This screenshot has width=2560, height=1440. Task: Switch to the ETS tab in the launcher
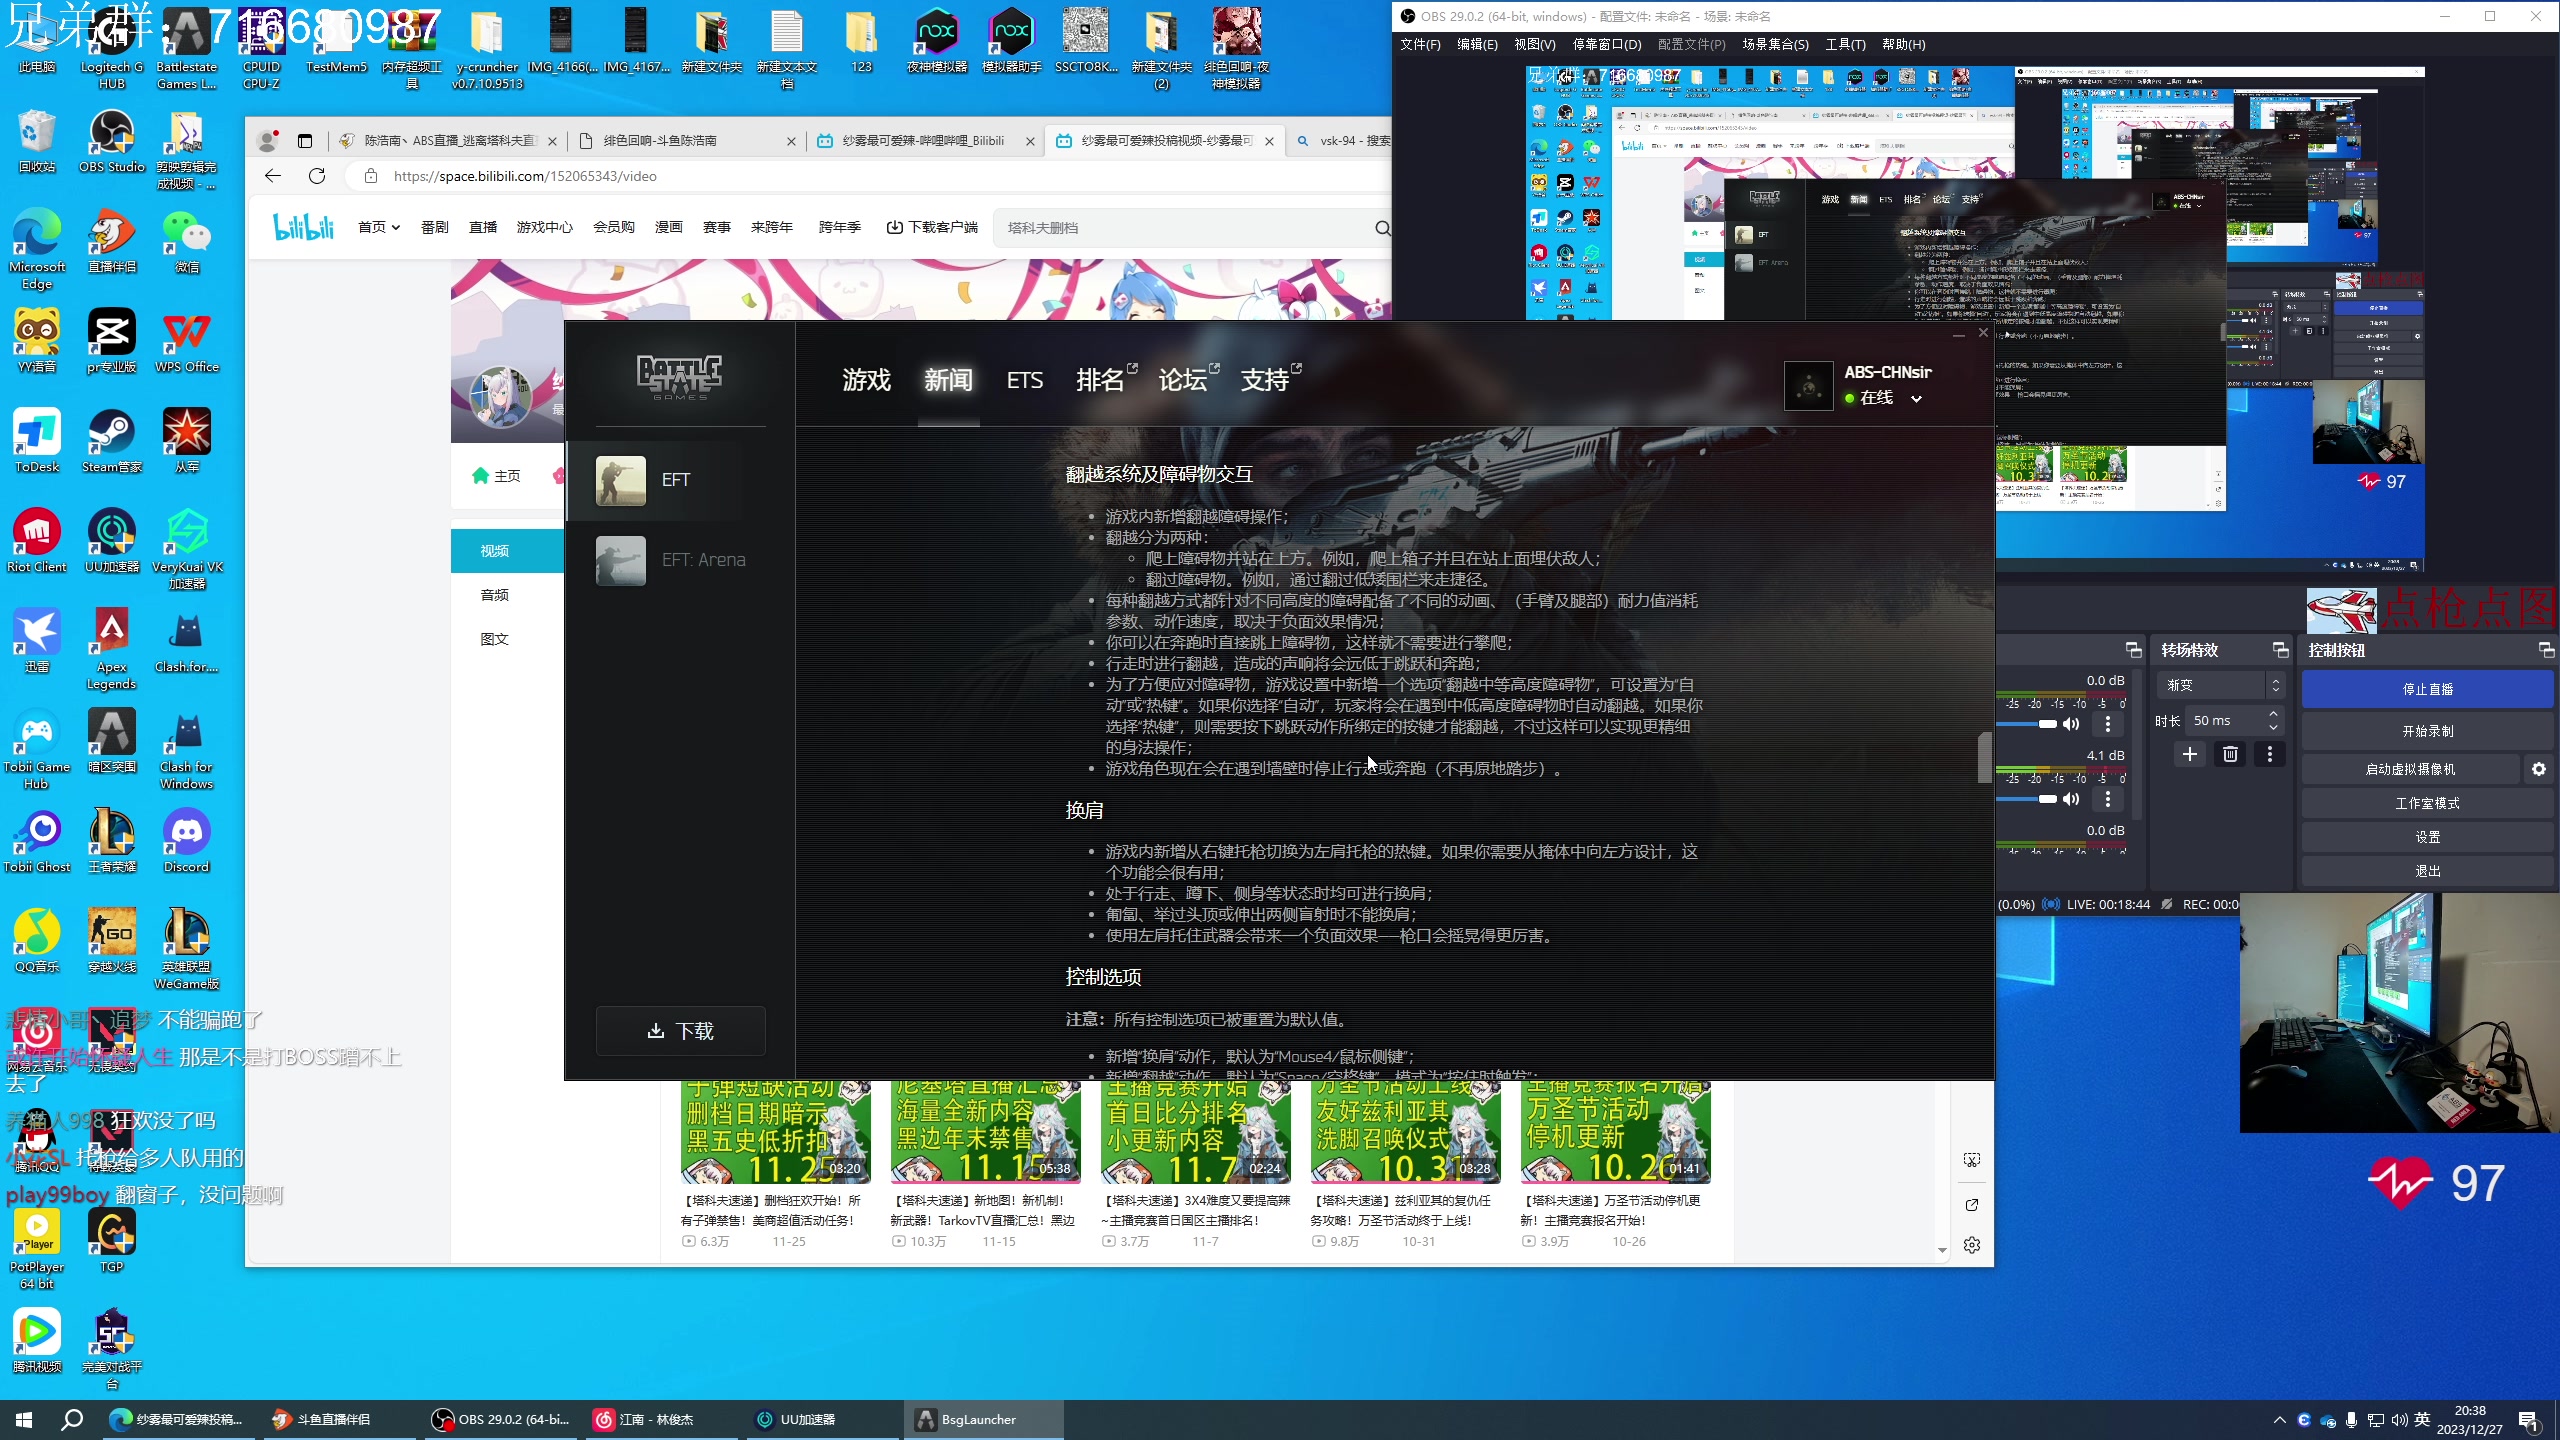tap(1024, 380)
